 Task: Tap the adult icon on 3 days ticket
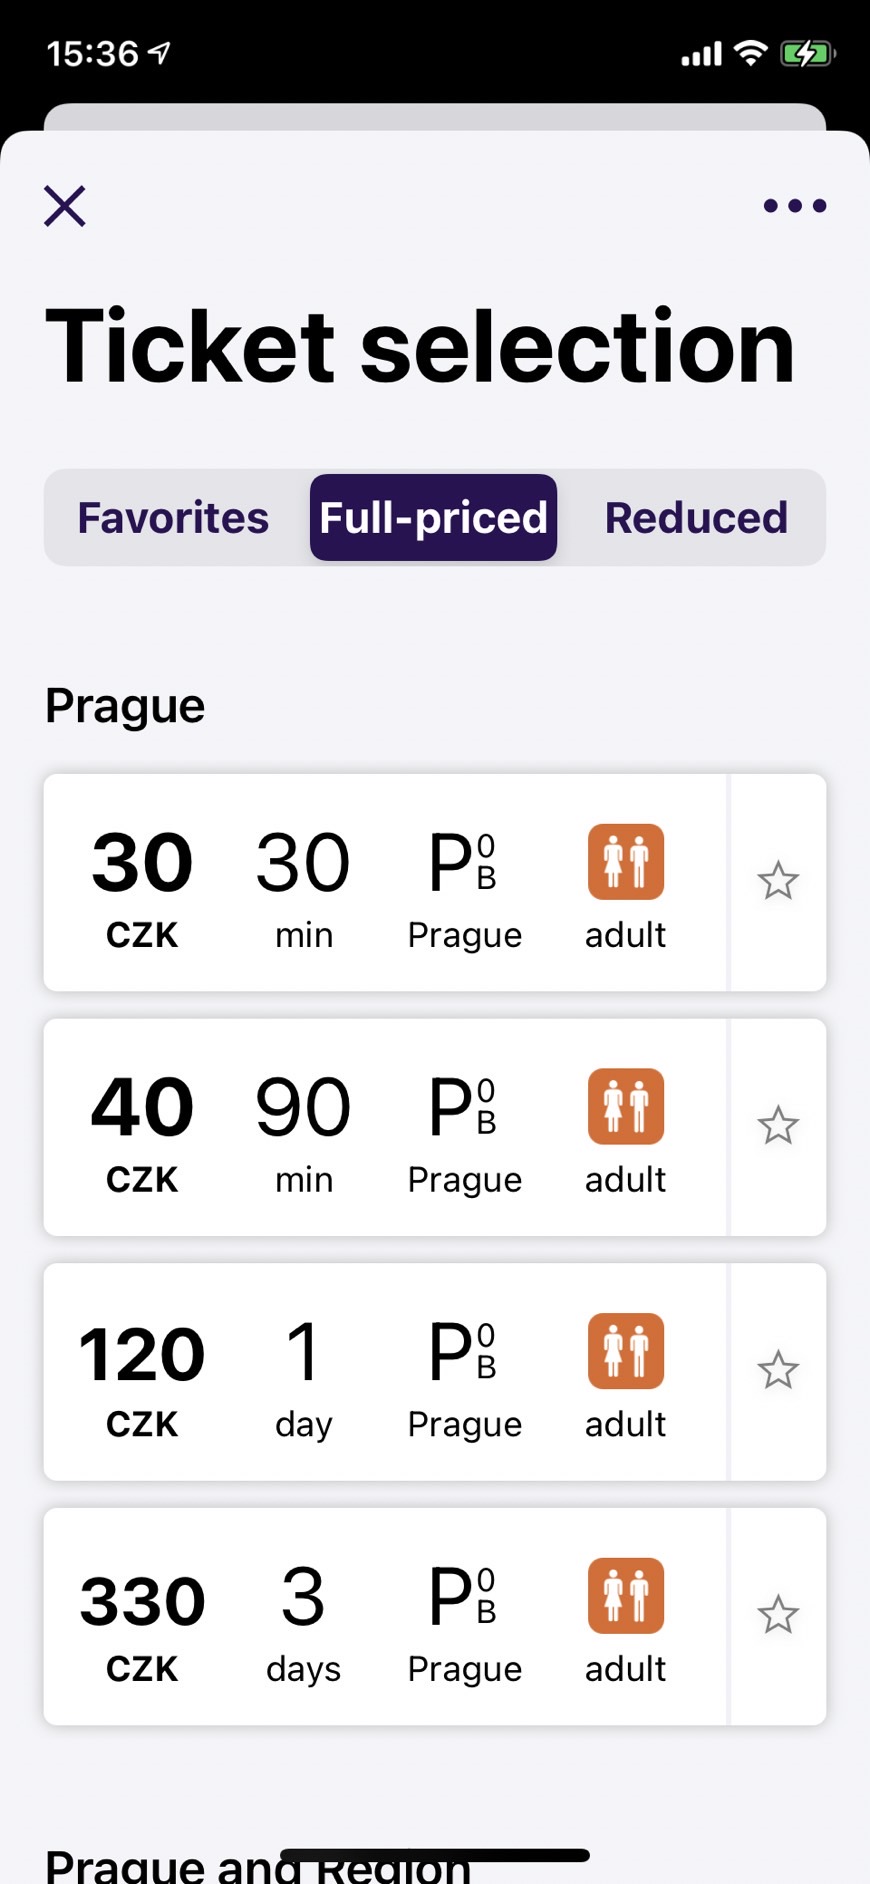click(626, 1596)
